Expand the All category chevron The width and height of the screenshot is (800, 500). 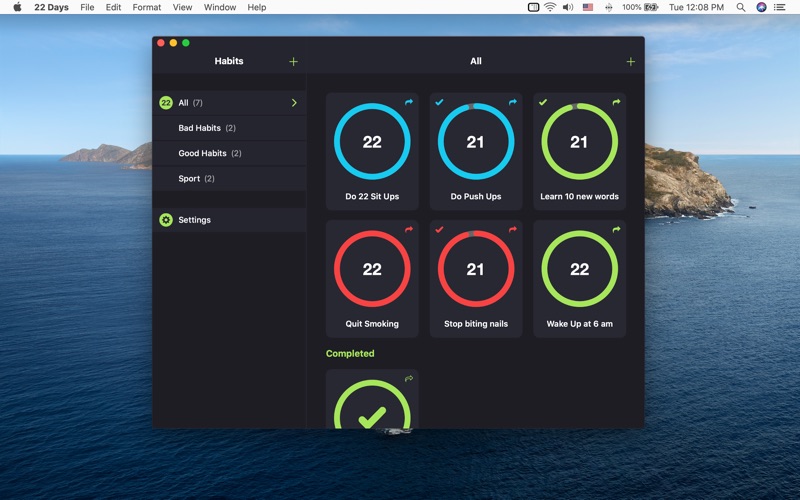pos(294,103)
